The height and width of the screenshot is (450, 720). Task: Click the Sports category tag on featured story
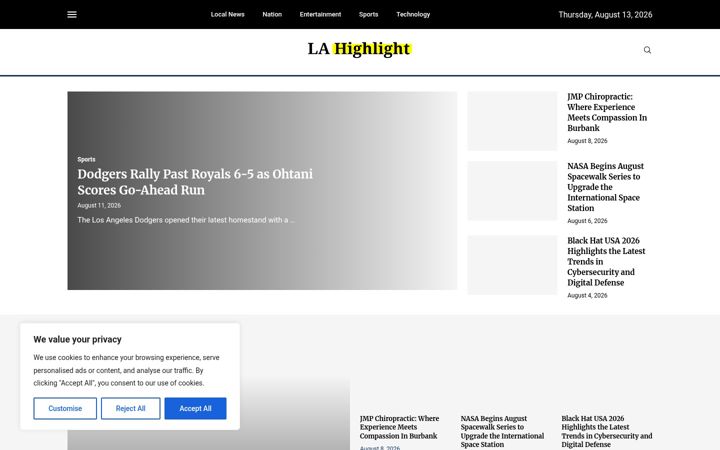tap(86, 159)
